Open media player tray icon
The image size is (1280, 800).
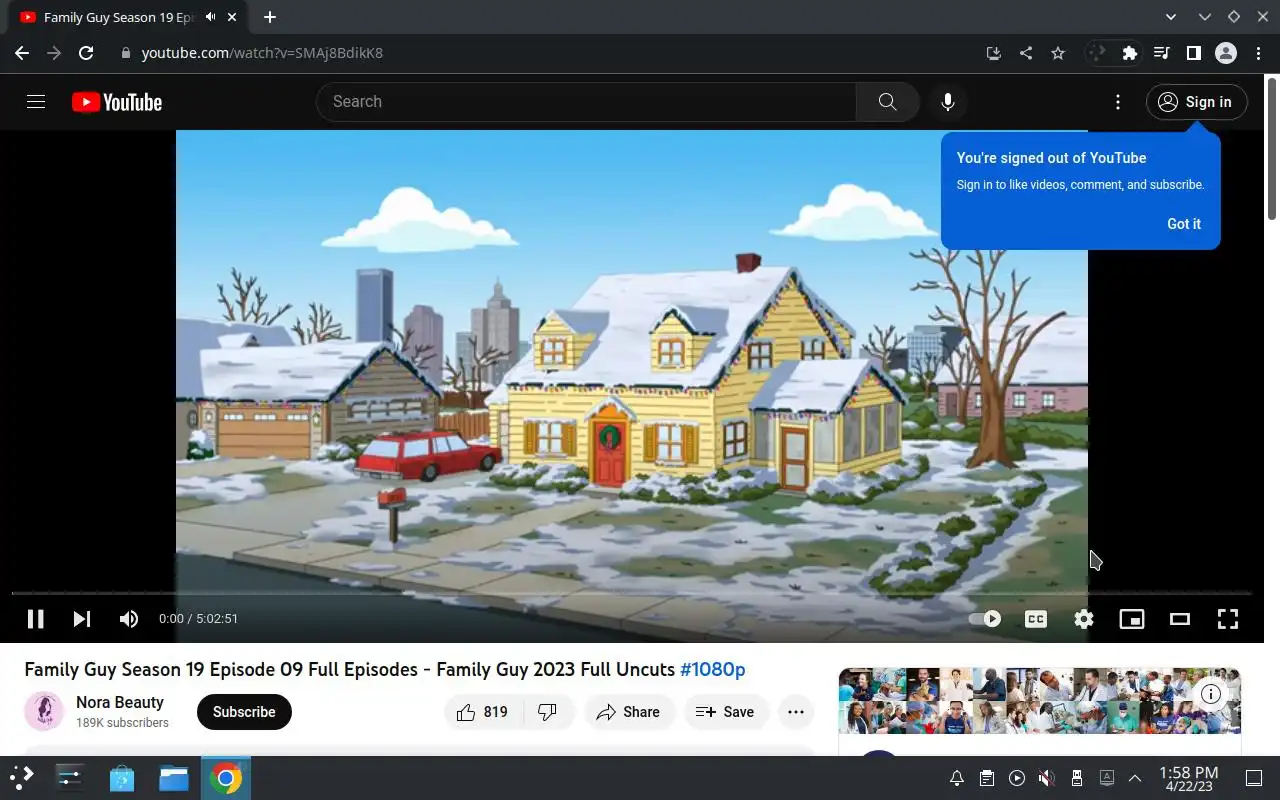tap(1017, 778)
